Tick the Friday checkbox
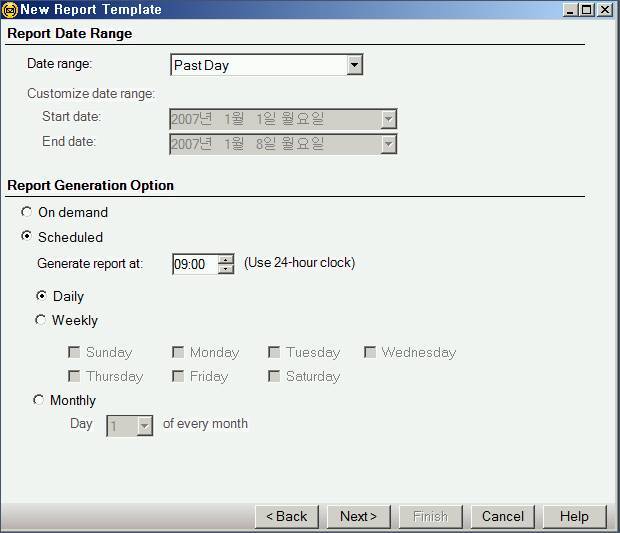The image size is (620, 533). pyautogui.click(x=178, y=376)
